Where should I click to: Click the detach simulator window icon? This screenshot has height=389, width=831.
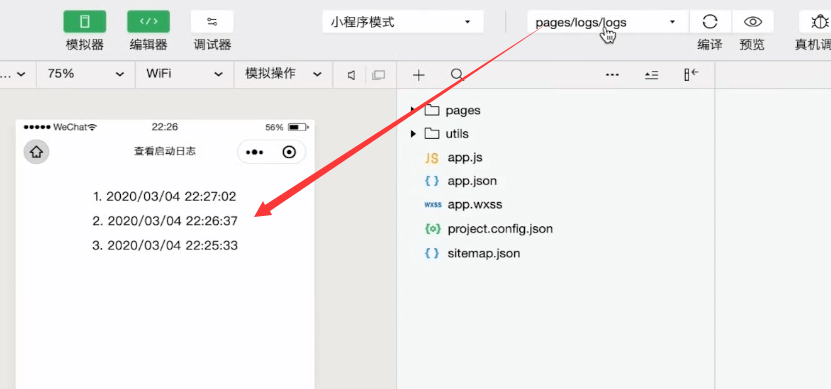[378, 75]
